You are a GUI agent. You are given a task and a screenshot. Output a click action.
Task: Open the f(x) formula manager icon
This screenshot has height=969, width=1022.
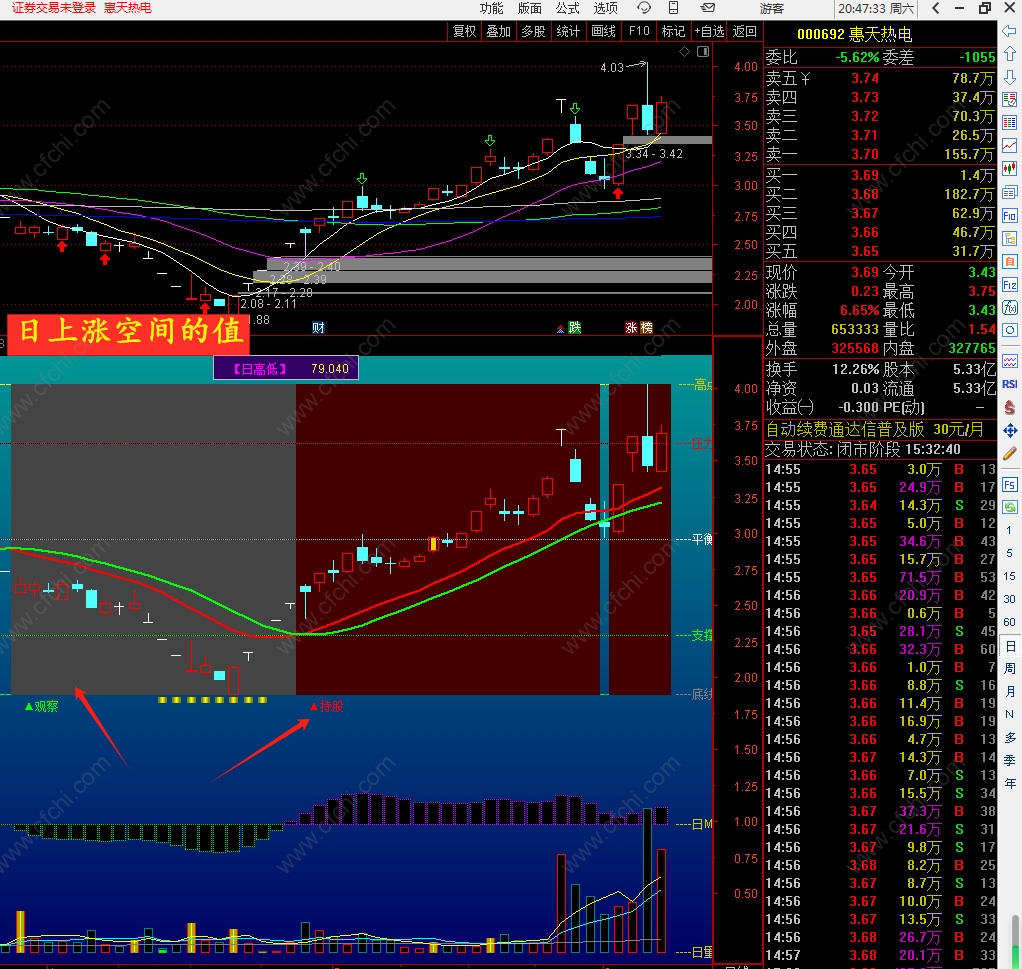click(x=1010, y=308)
